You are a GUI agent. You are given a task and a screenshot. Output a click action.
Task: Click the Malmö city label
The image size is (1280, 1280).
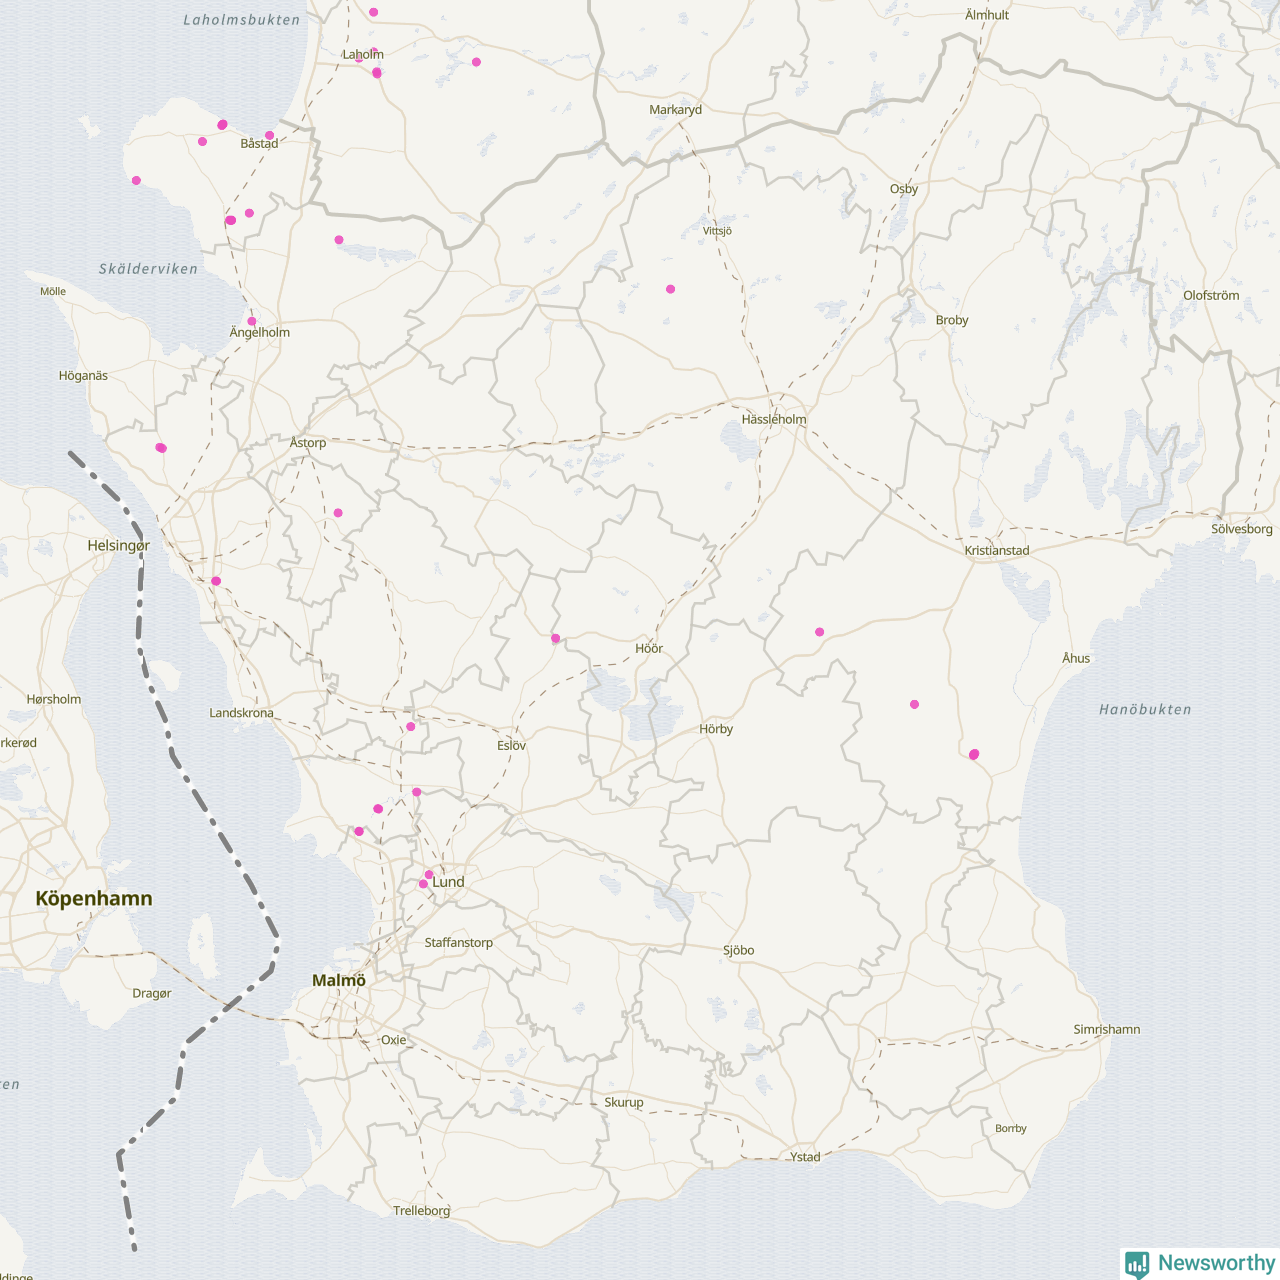coord(339,980)
